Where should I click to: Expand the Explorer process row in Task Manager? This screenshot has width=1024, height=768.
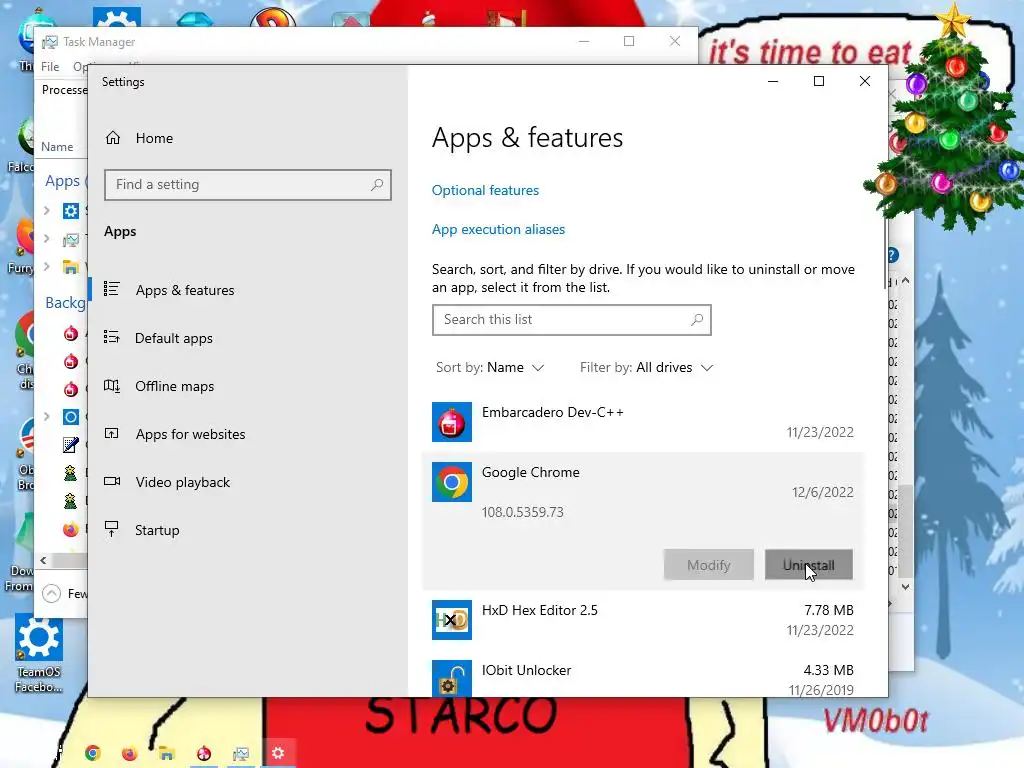46,266
